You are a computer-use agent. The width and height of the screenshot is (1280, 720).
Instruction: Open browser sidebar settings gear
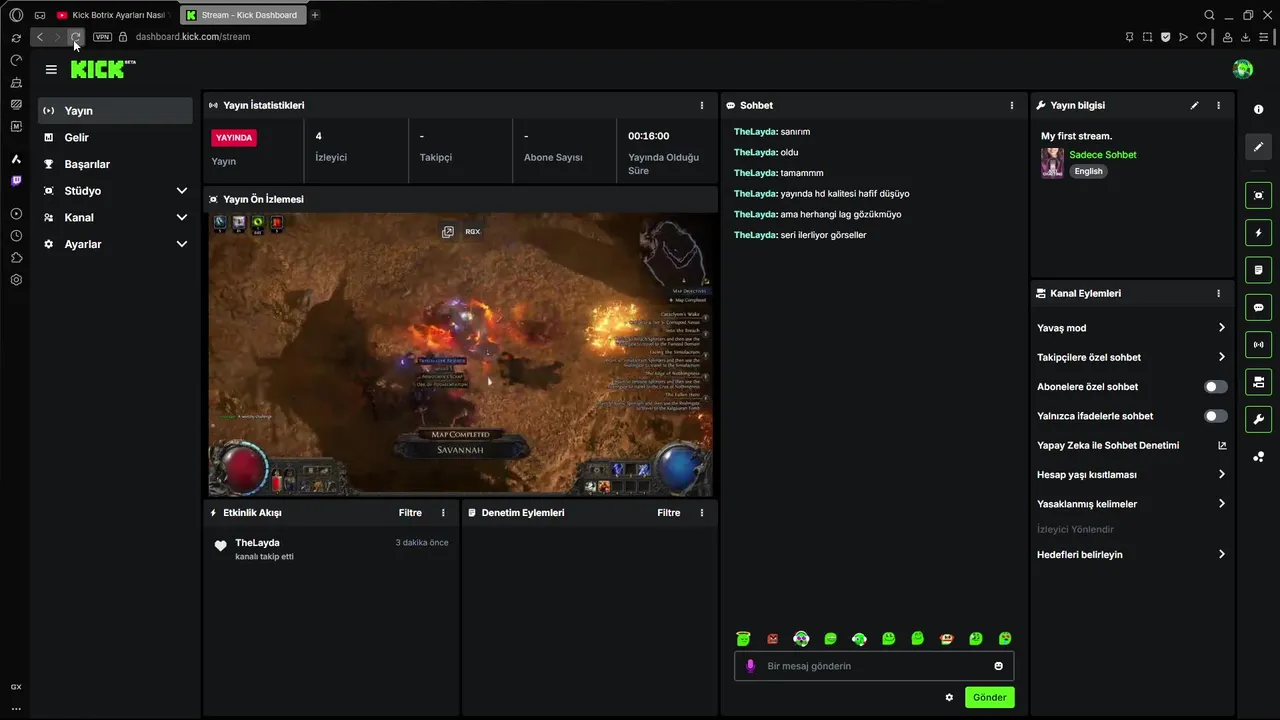(x=16, y=280)
